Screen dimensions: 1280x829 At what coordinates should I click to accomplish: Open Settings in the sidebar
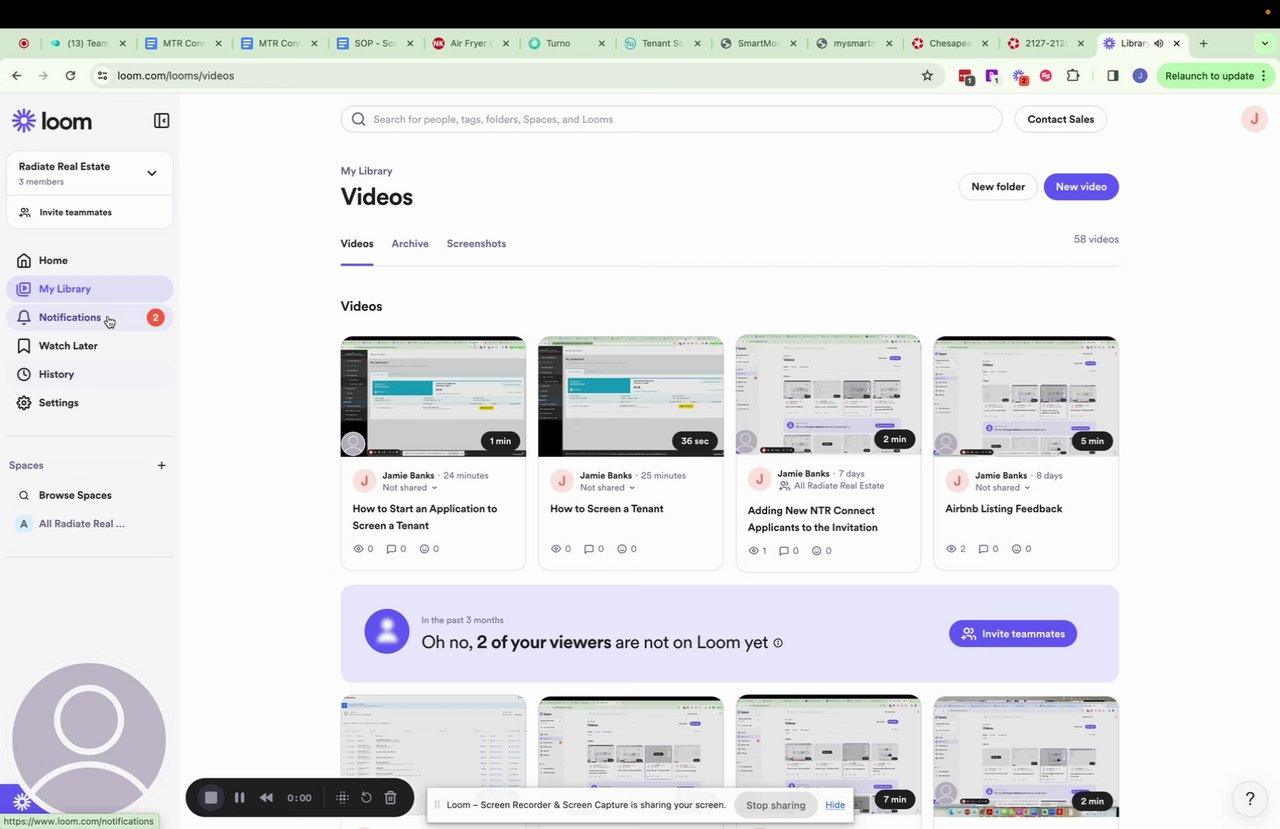click(90, 403)
